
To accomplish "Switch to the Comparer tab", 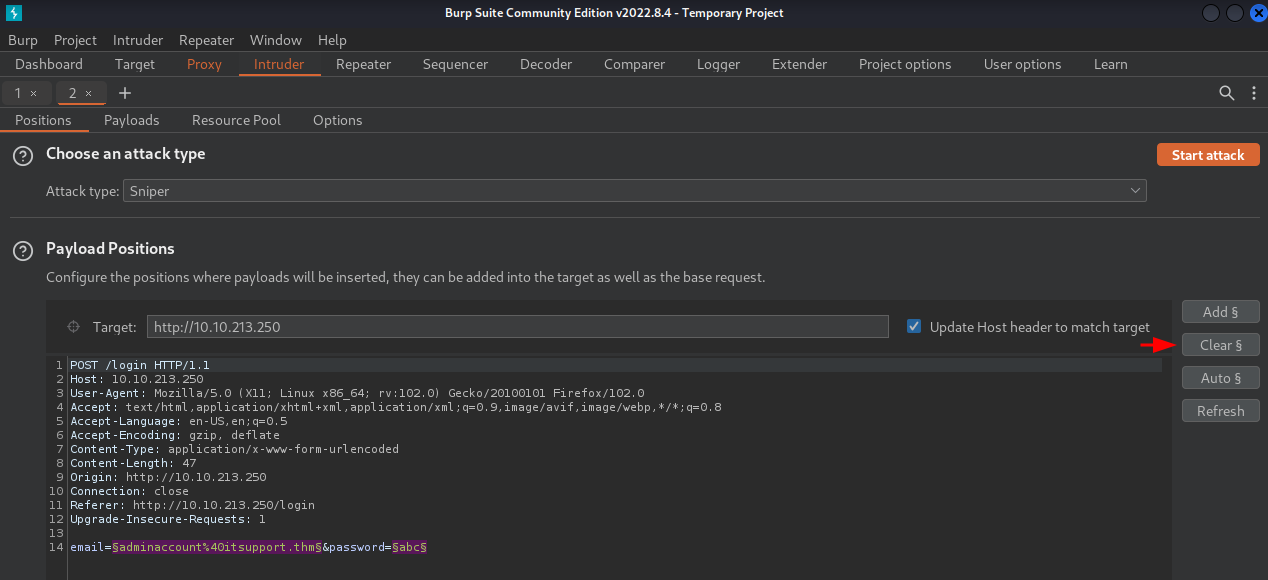I will (634, 64).
